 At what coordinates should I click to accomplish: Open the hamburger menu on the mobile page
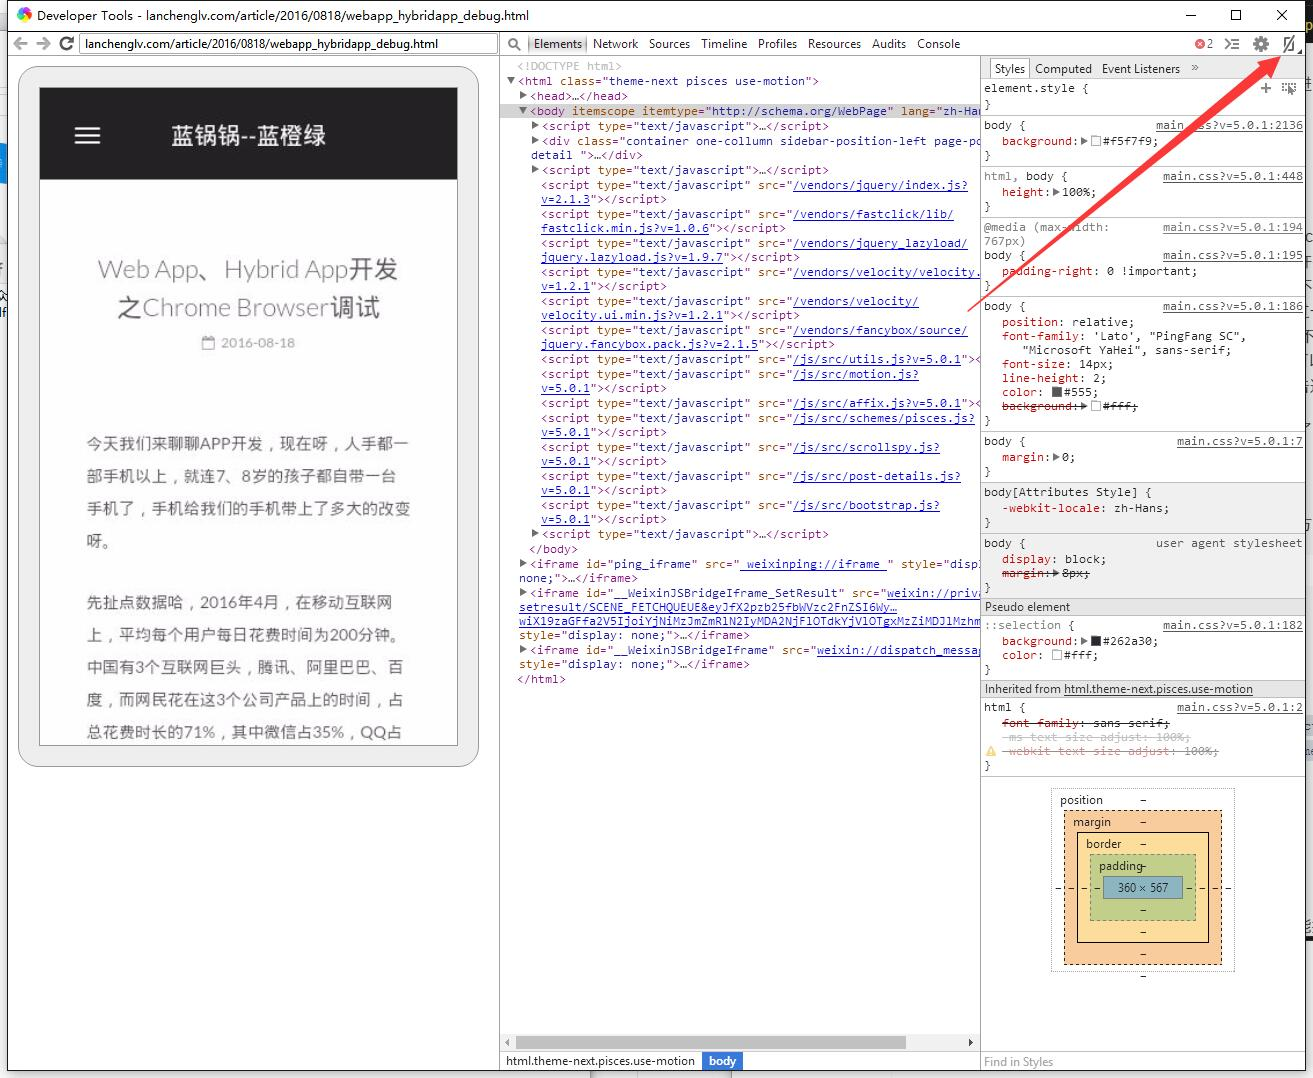pos(88,135)
